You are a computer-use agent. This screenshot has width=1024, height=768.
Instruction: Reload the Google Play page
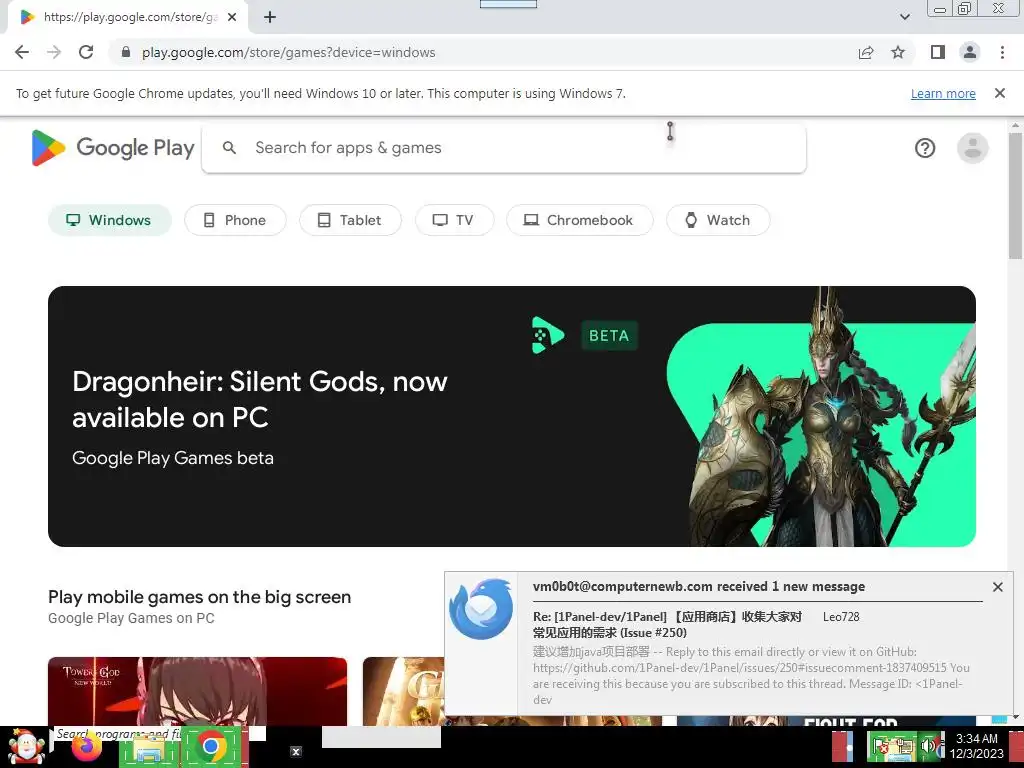coord(86,52)
